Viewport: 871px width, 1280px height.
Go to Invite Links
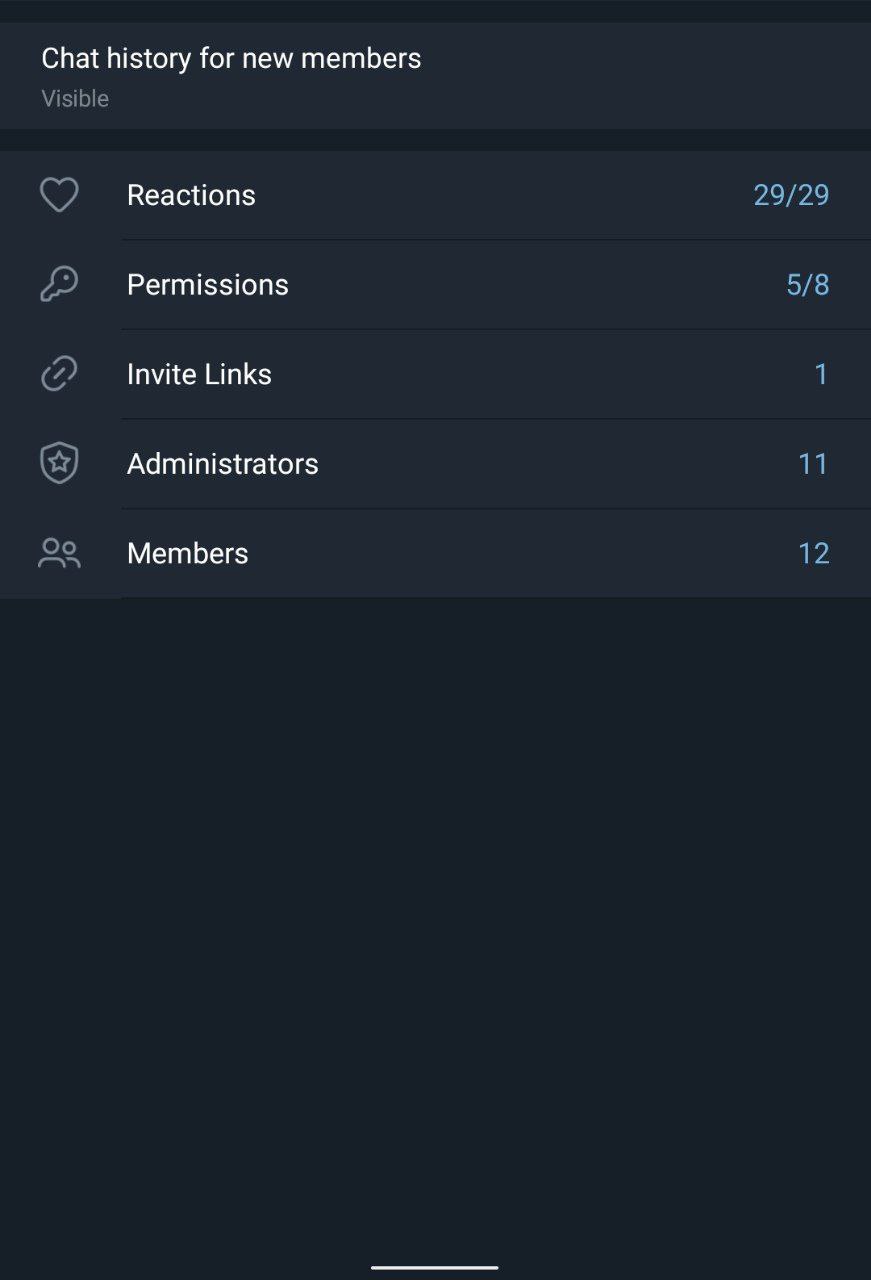tap(199, 374)
